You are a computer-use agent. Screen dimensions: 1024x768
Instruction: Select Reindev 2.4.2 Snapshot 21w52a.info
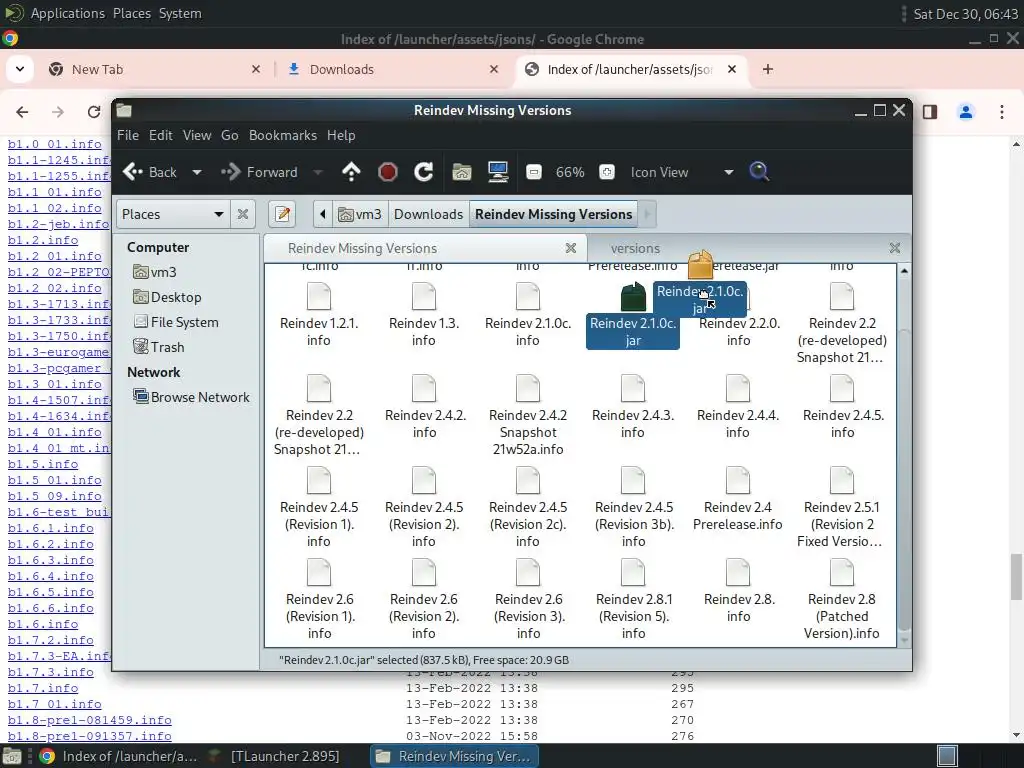pos(528,415)
